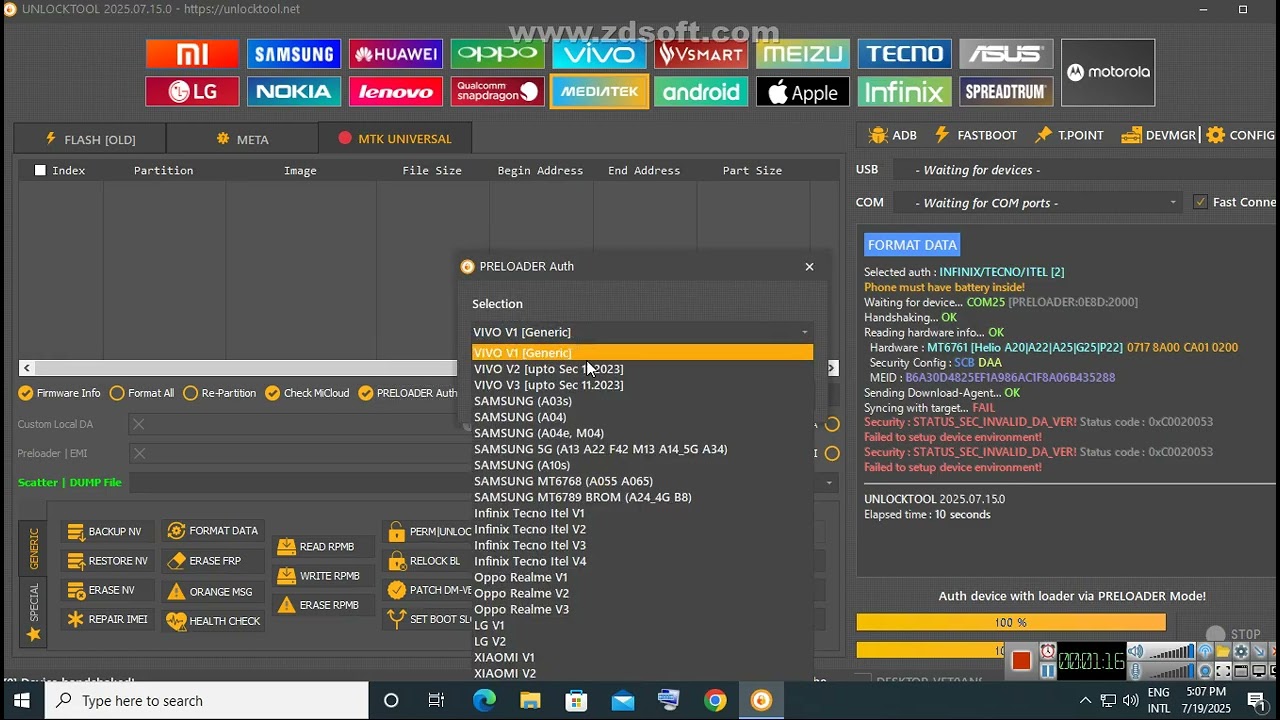
Task: Switch to FLASH [OLD] tab
Action: coord(90,139)
